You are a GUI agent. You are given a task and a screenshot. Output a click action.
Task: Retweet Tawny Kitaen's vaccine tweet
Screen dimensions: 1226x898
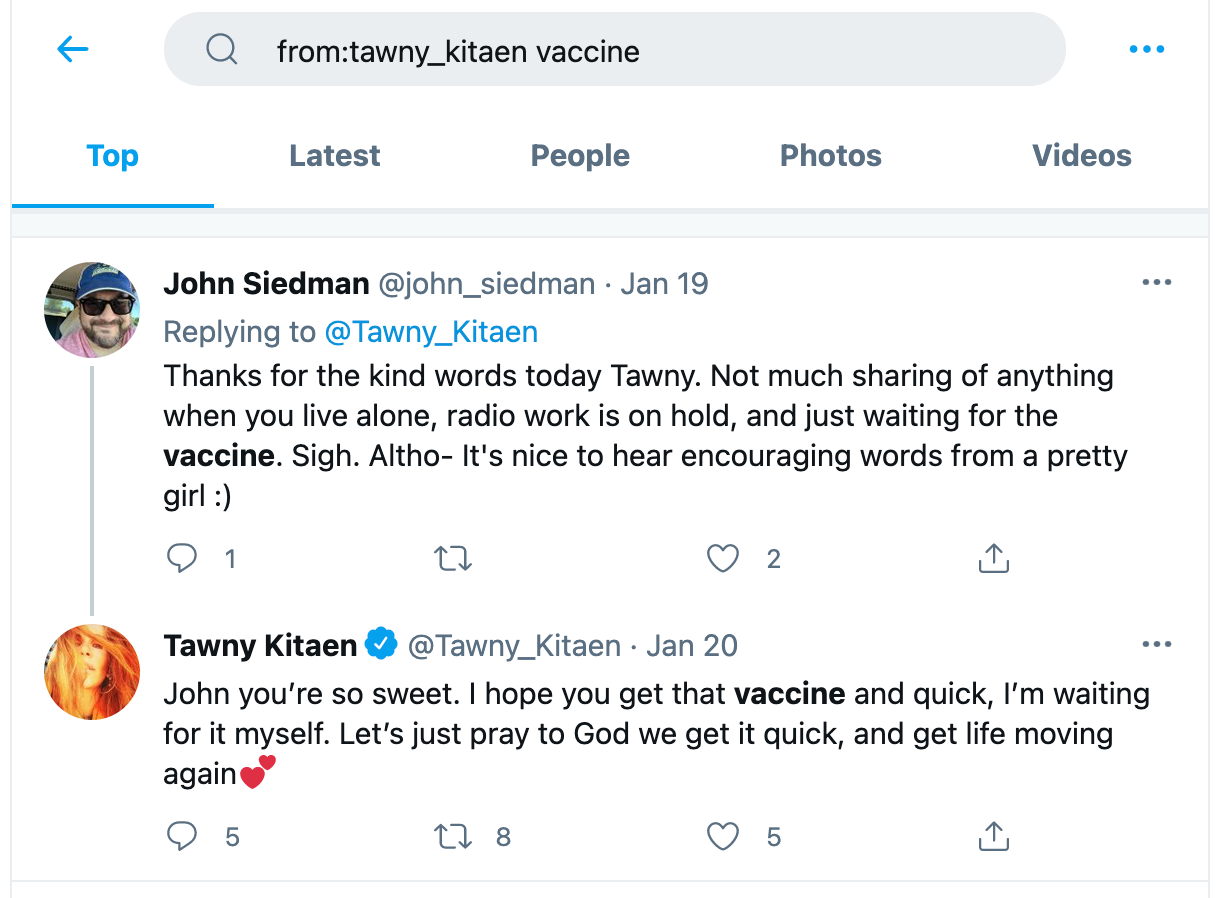coord(453,836)
